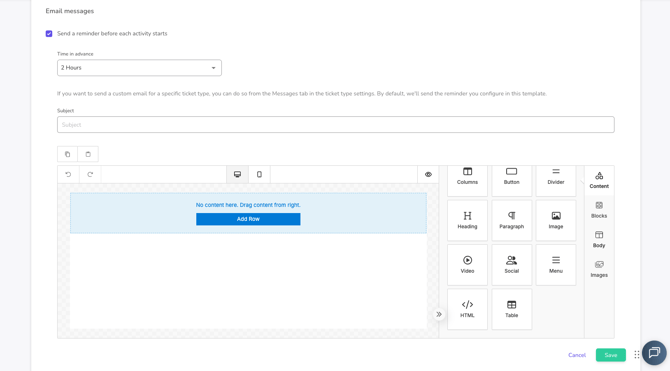Screen dimensions: 670x371
Task: Select the Social content tool
Action: pos(511,265)
